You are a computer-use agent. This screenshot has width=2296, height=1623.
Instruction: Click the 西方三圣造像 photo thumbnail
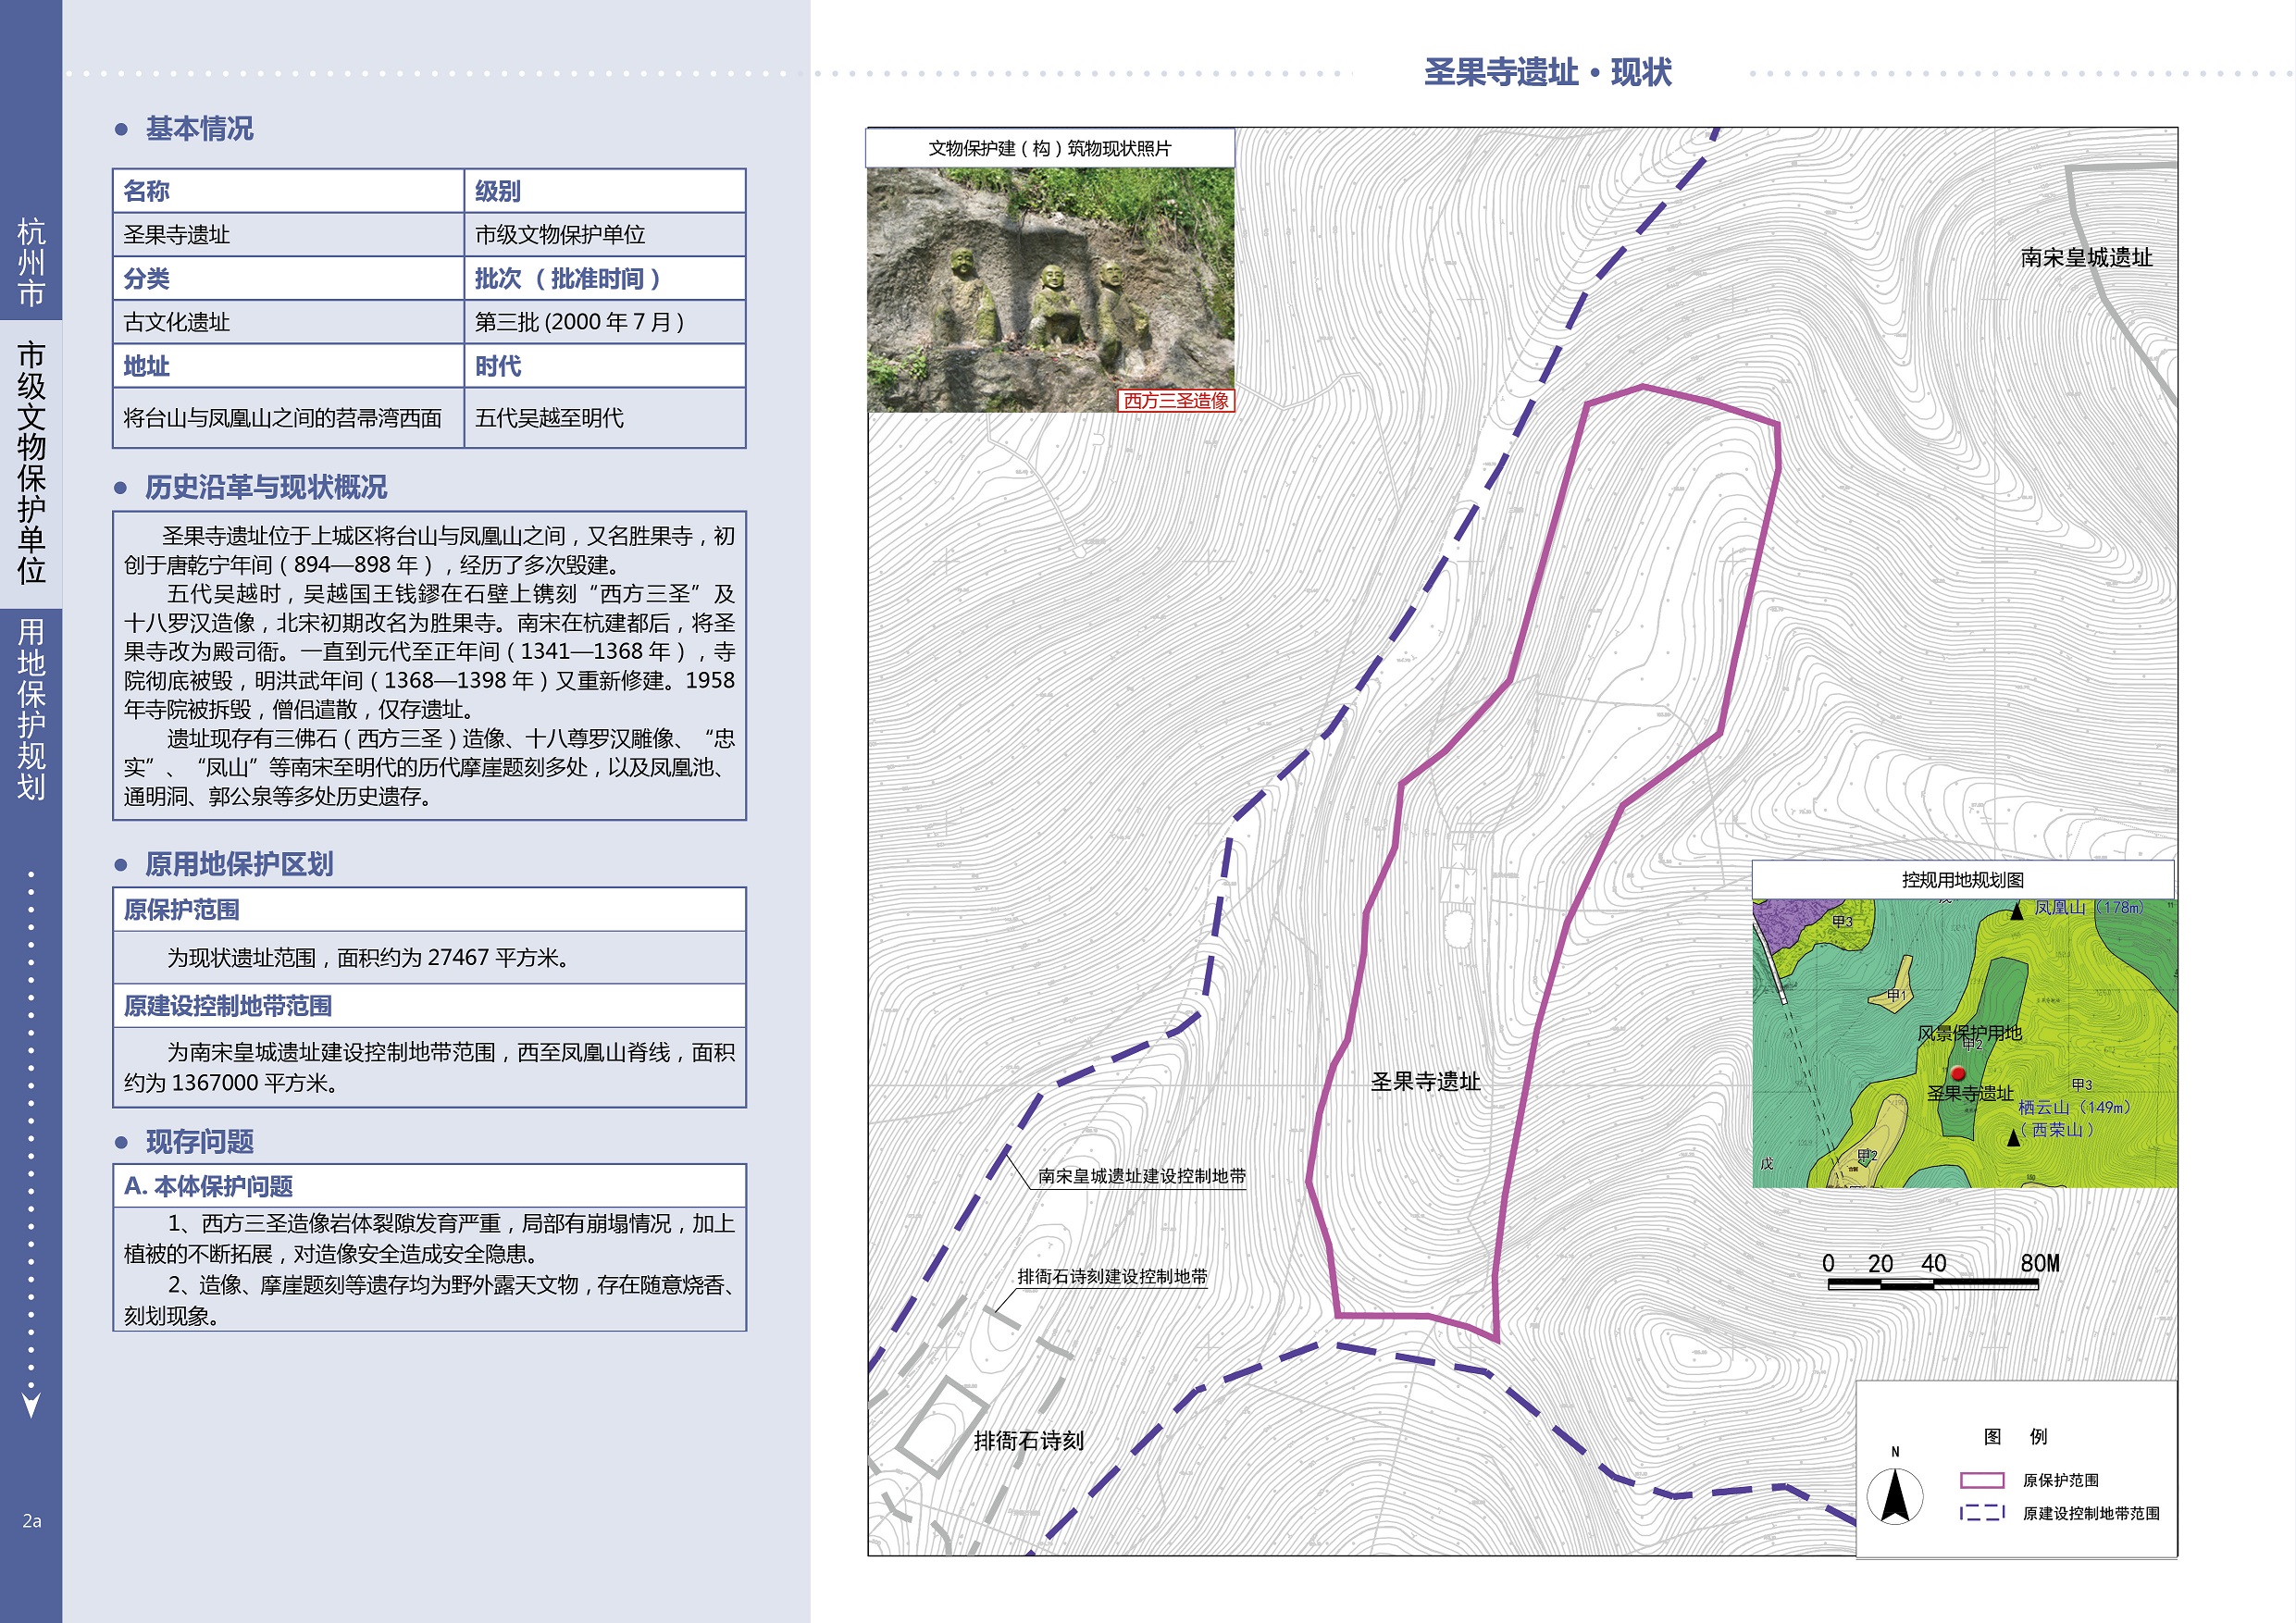click(1050, 288)
